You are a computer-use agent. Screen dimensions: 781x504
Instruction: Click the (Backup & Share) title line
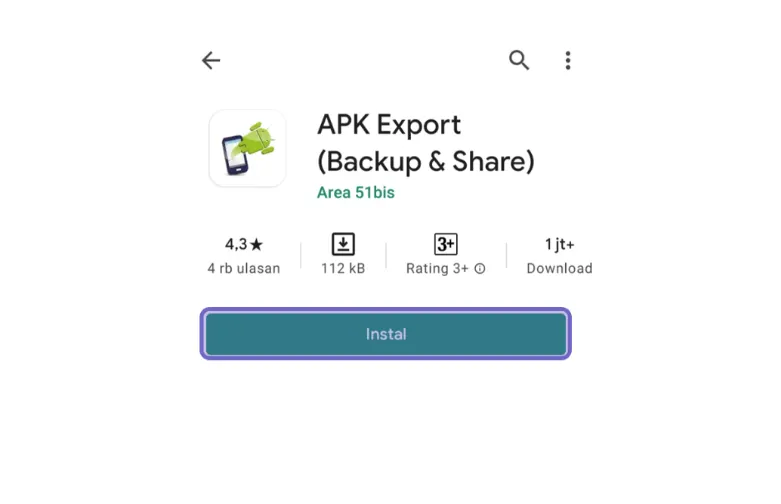click(426, 161)
